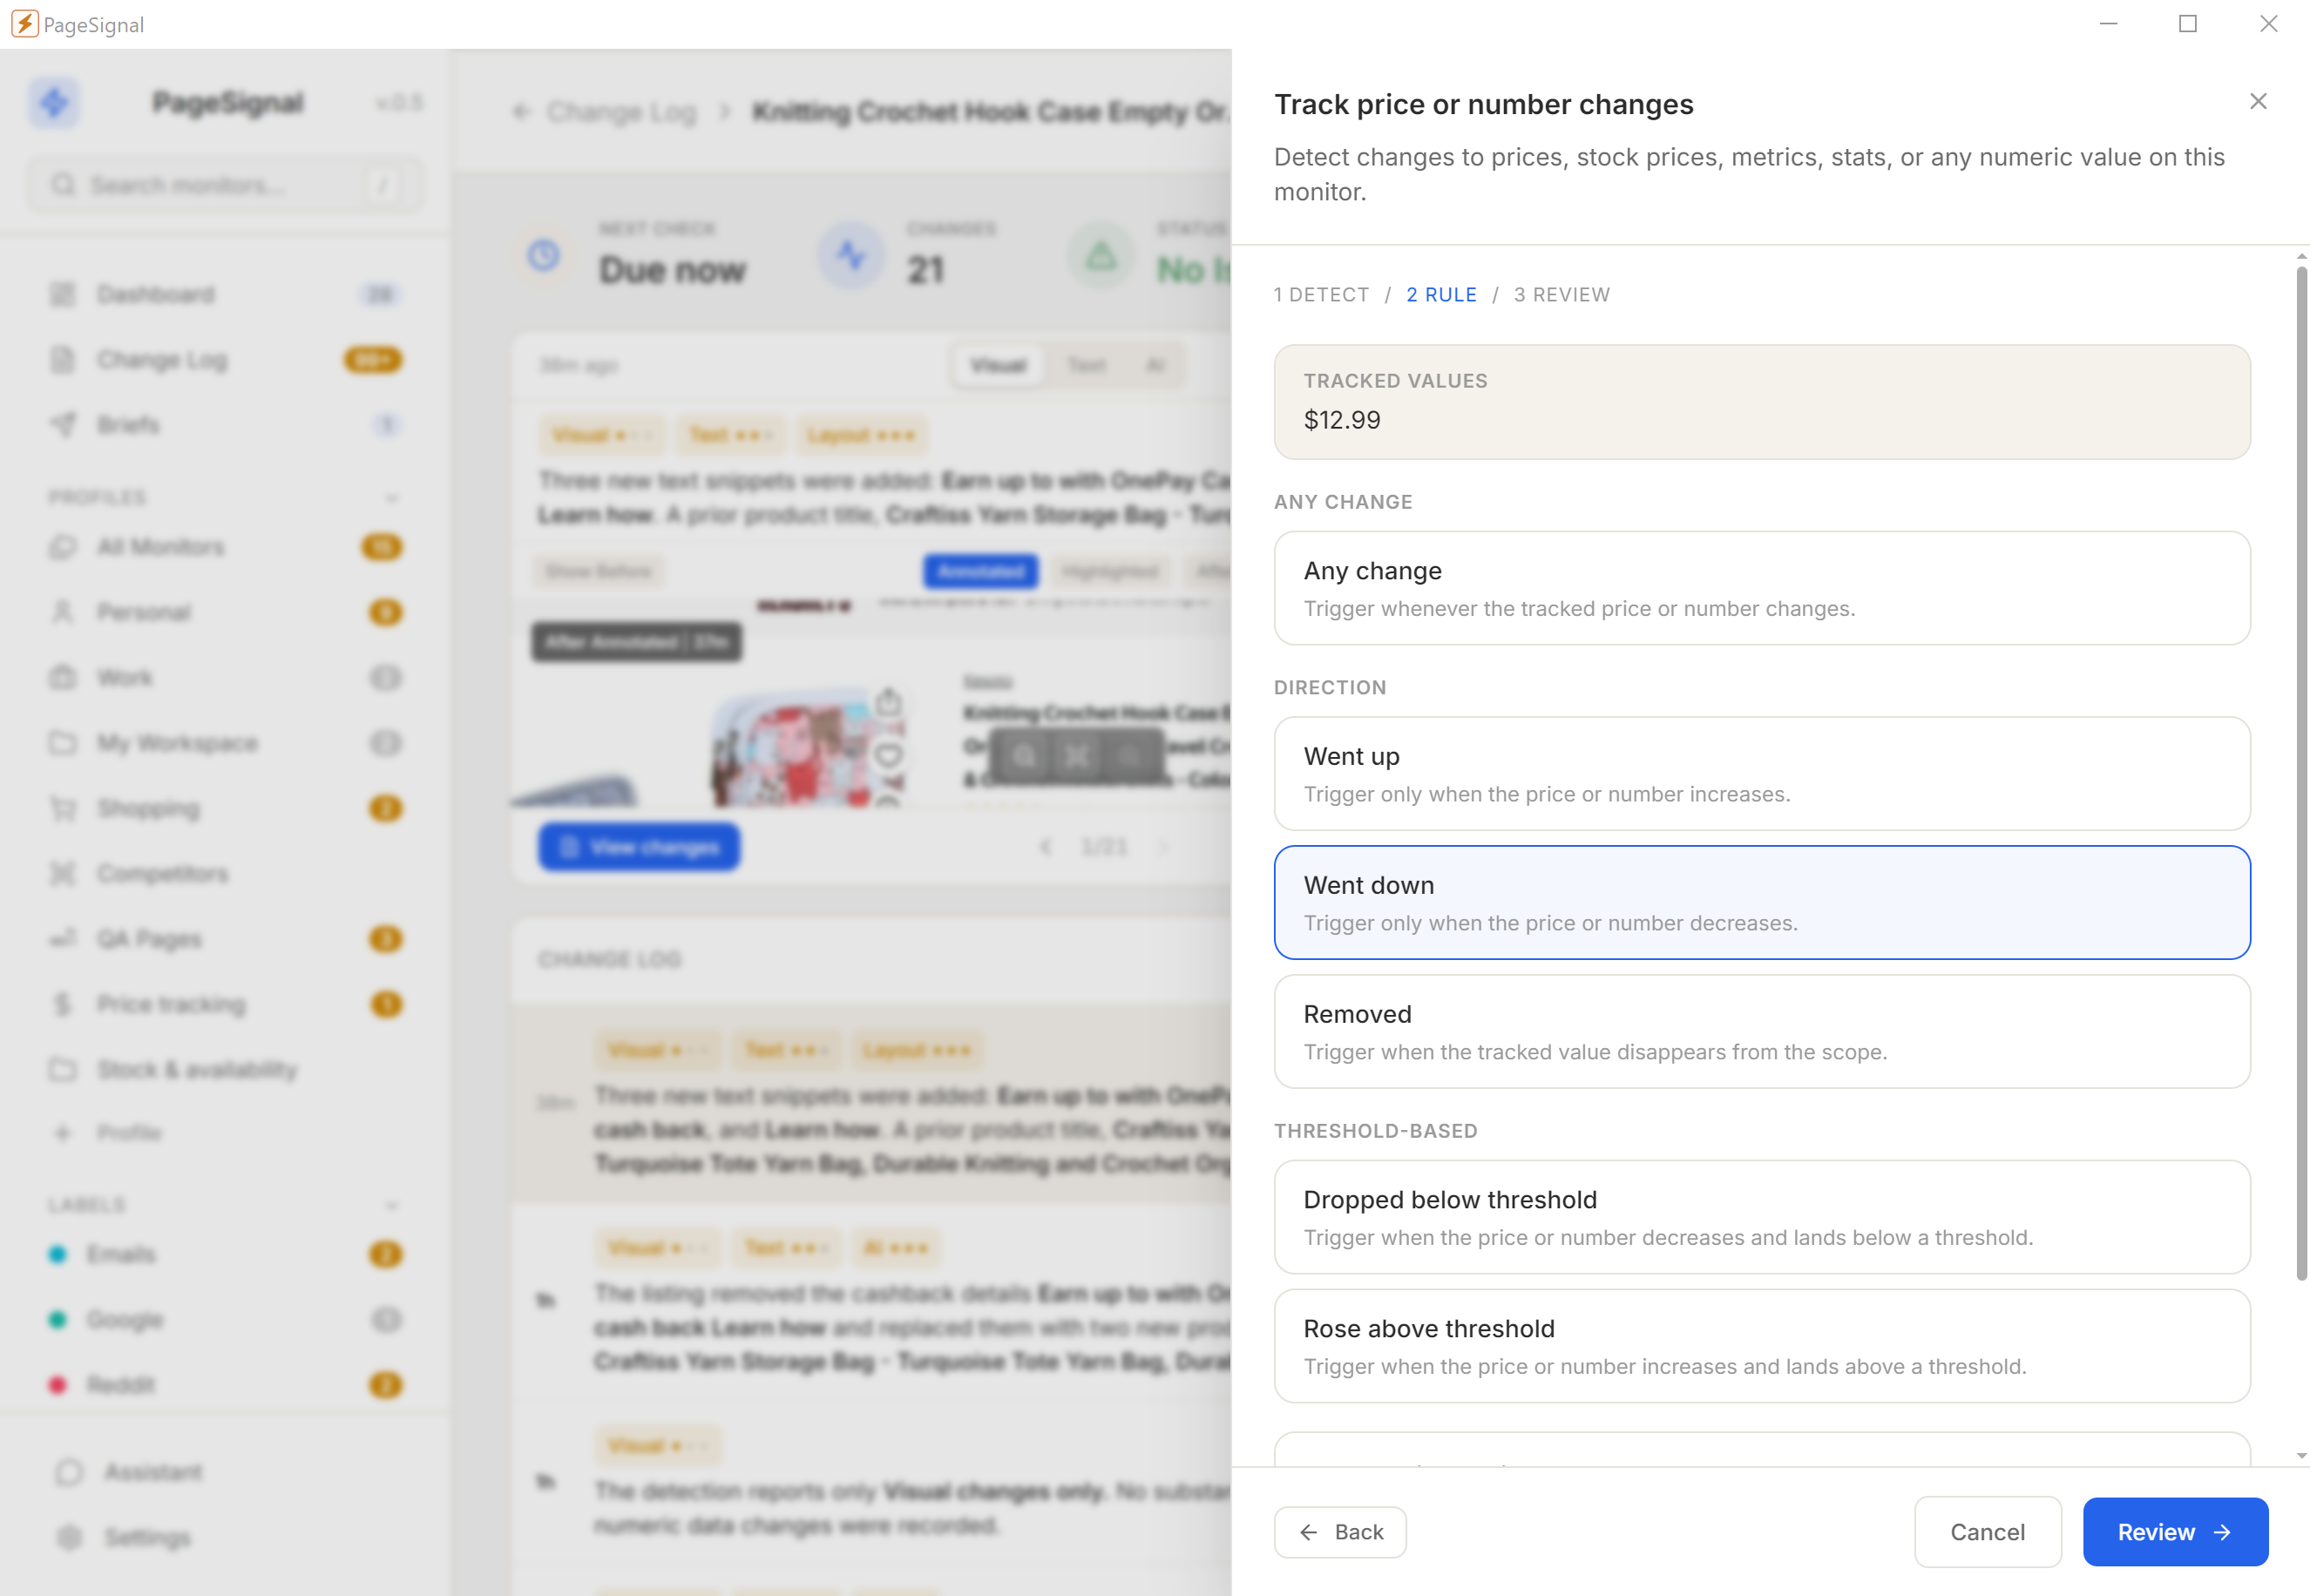
Task: Click the Back button
Action: click(x=1340, y=1532)
